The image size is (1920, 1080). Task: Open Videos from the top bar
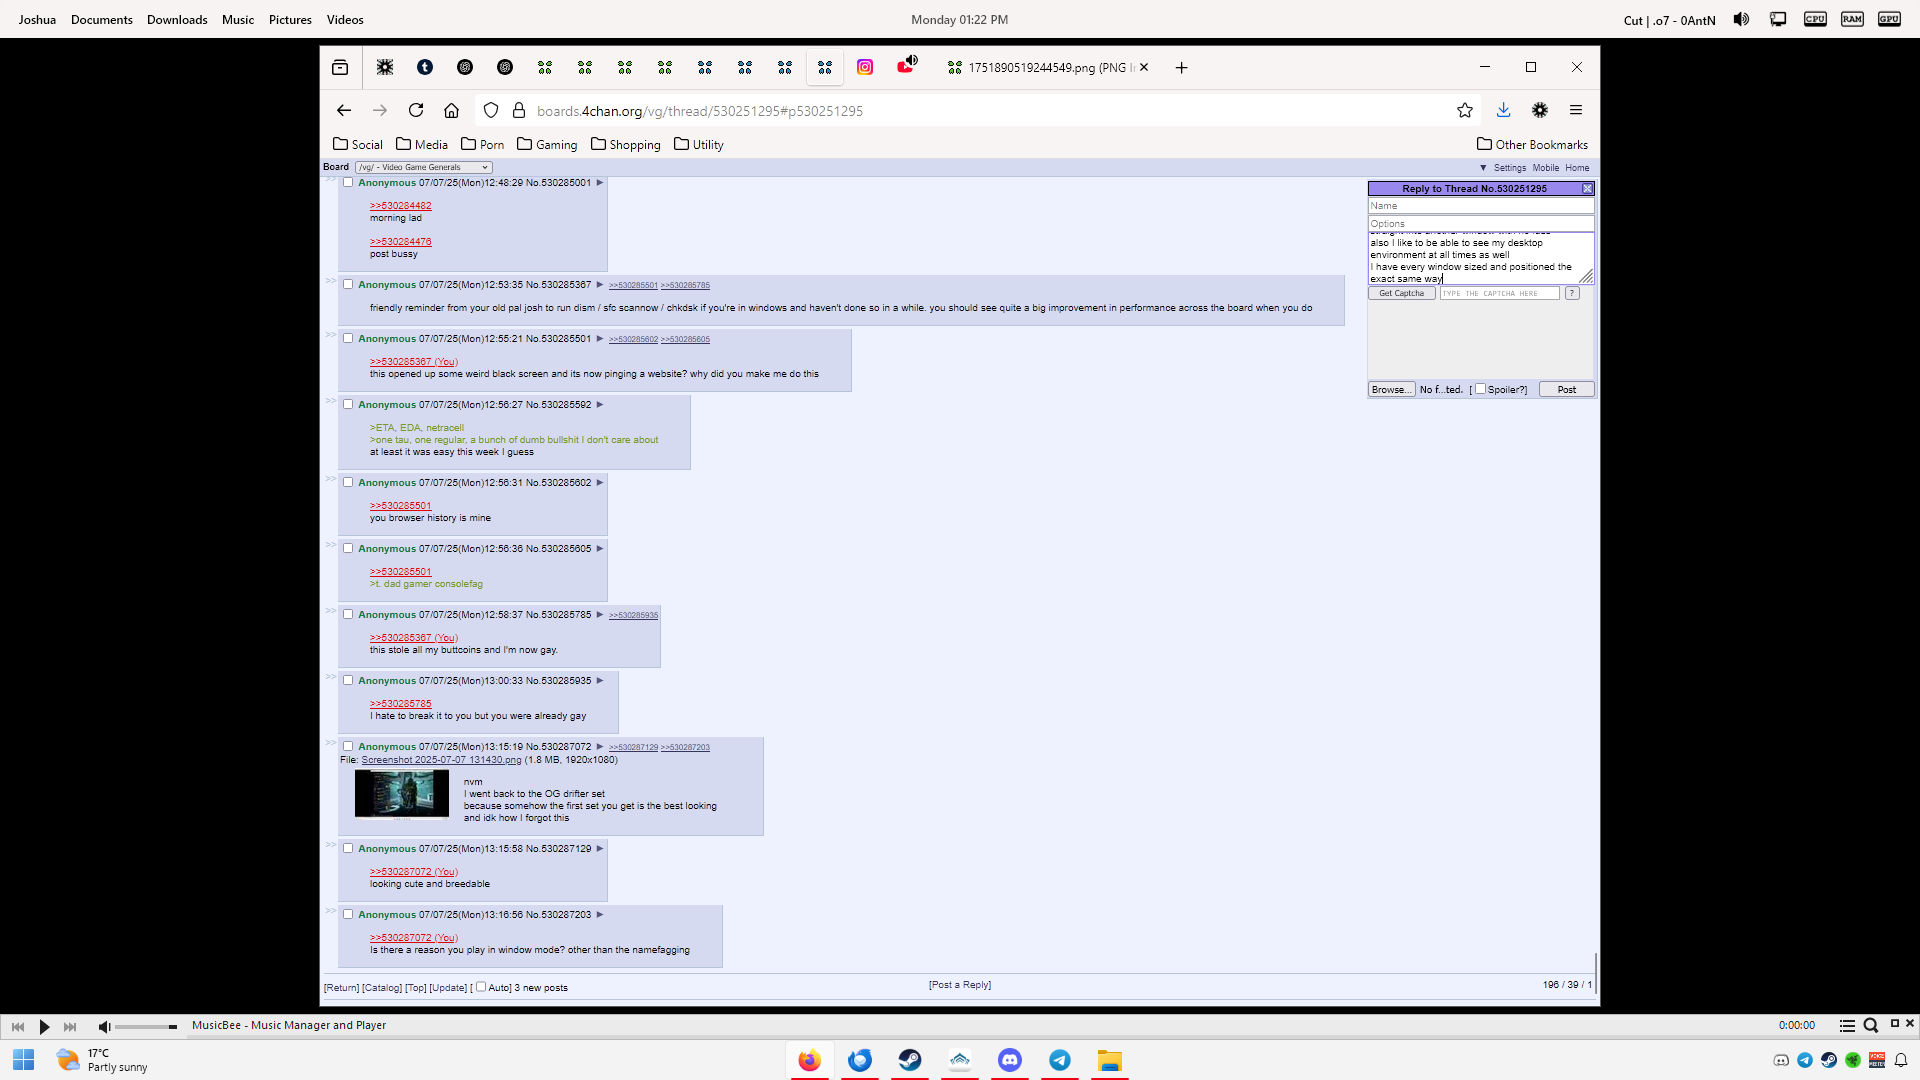345,19
